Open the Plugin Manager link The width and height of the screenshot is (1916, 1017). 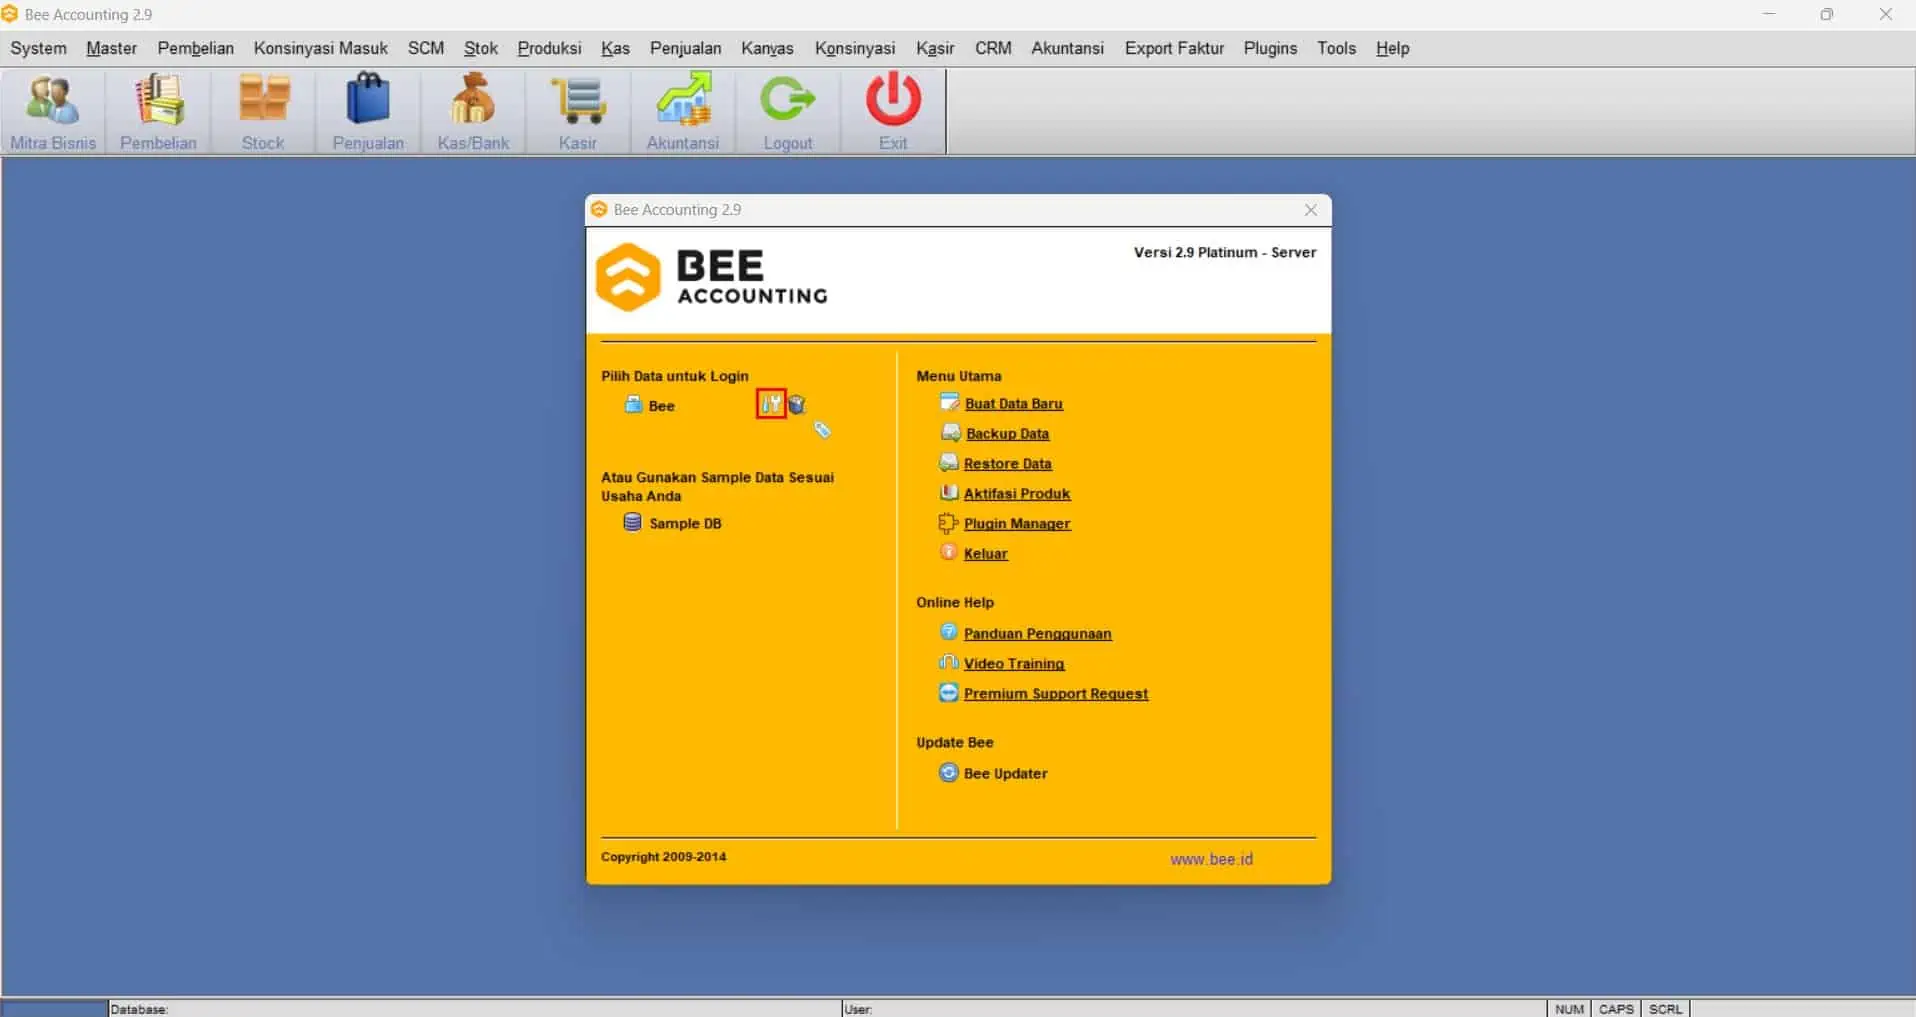[x=1017, y=523]
